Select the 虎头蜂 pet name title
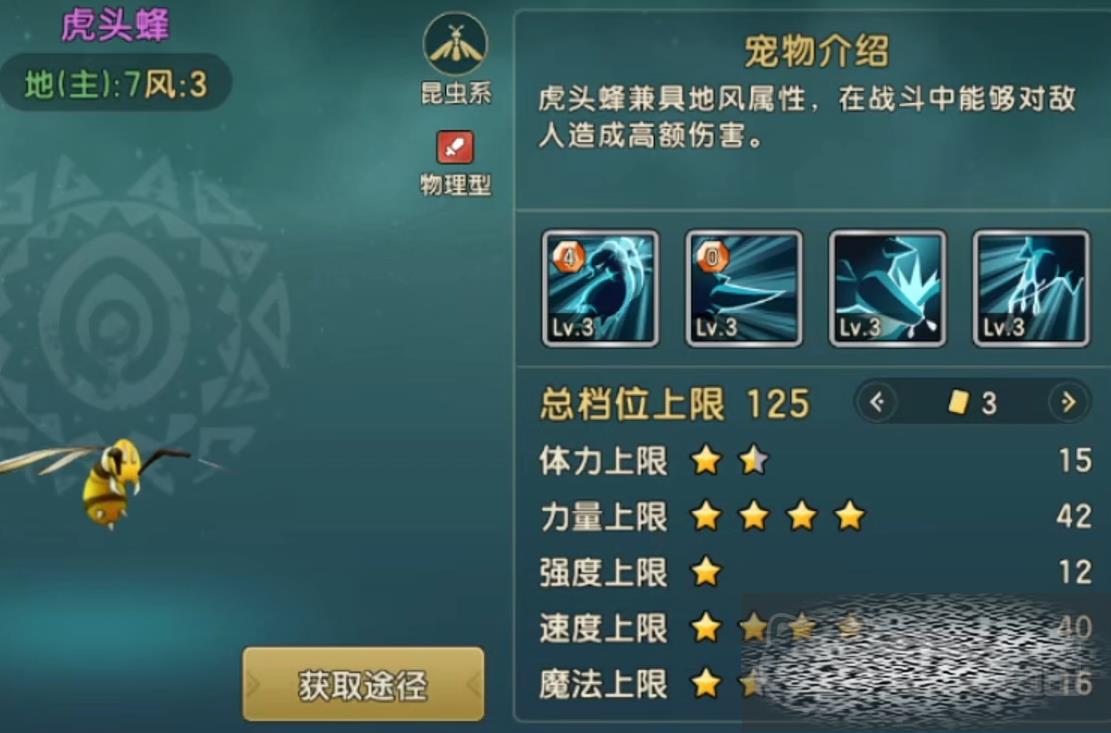The height and width of the screenshot is (733, 1111). pos(115,25)
